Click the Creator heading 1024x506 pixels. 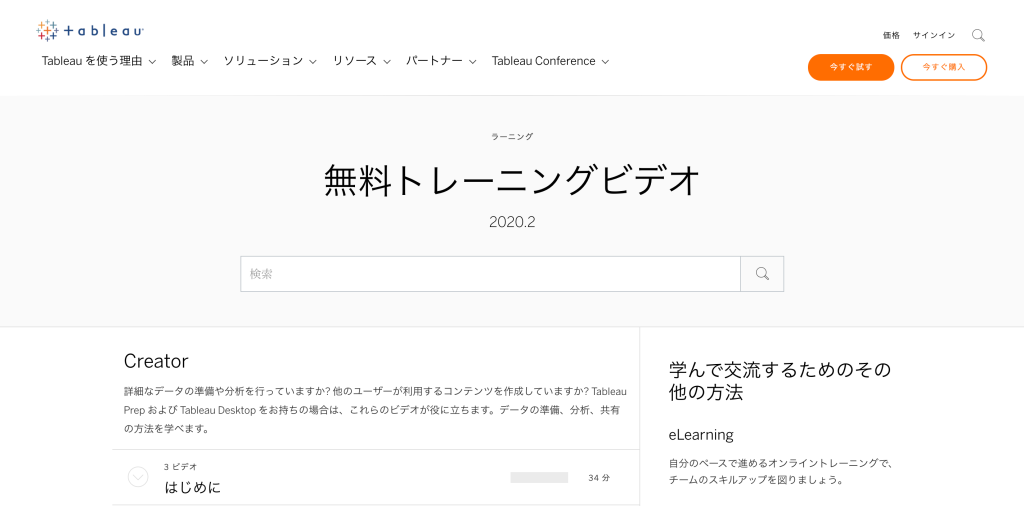[x=156, y=361]
